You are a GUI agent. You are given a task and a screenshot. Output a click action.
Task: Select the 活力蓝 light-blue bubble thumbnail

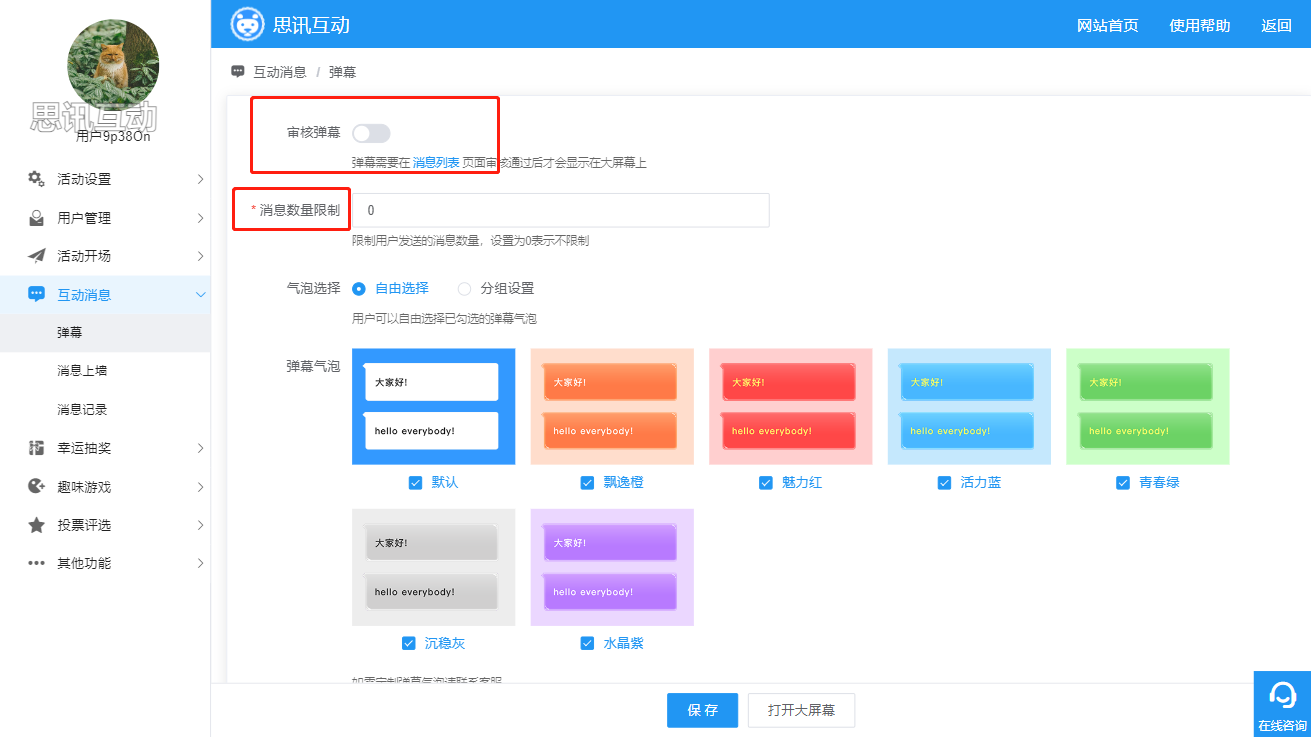point(969,407)
